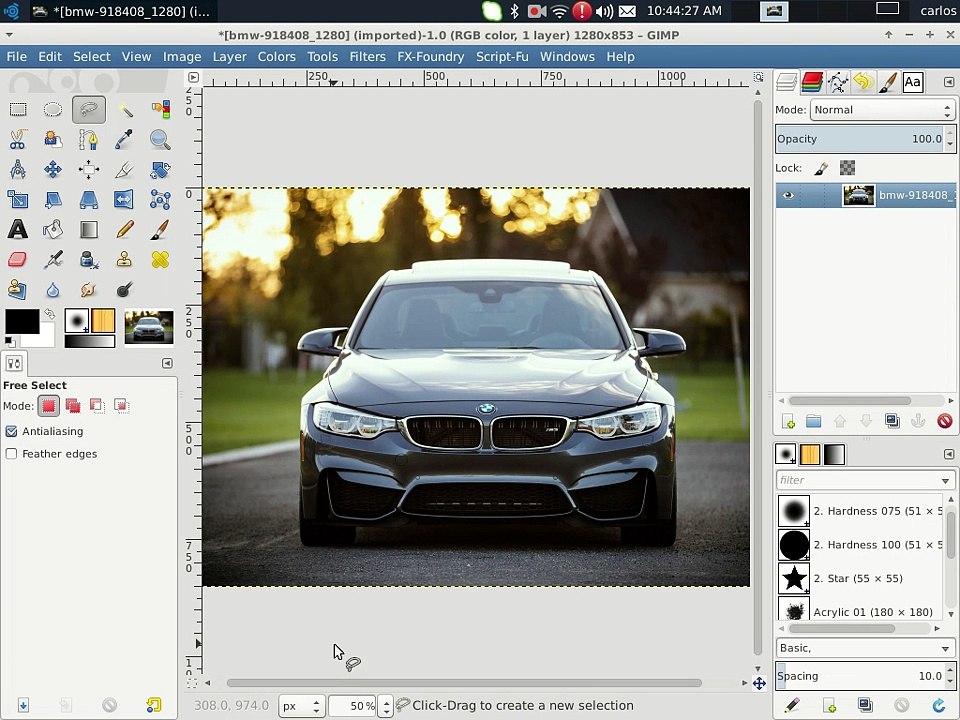Switch to the Channels tab

[x=812, y=82]
